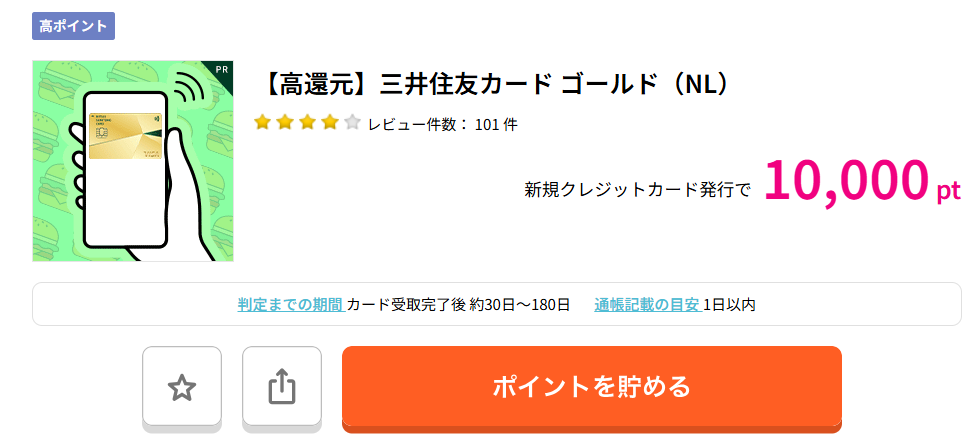Viewport: 963px width, 442px height.
Task: Click the contactless wave symbol in image
Action: click(x=190, y=88)
